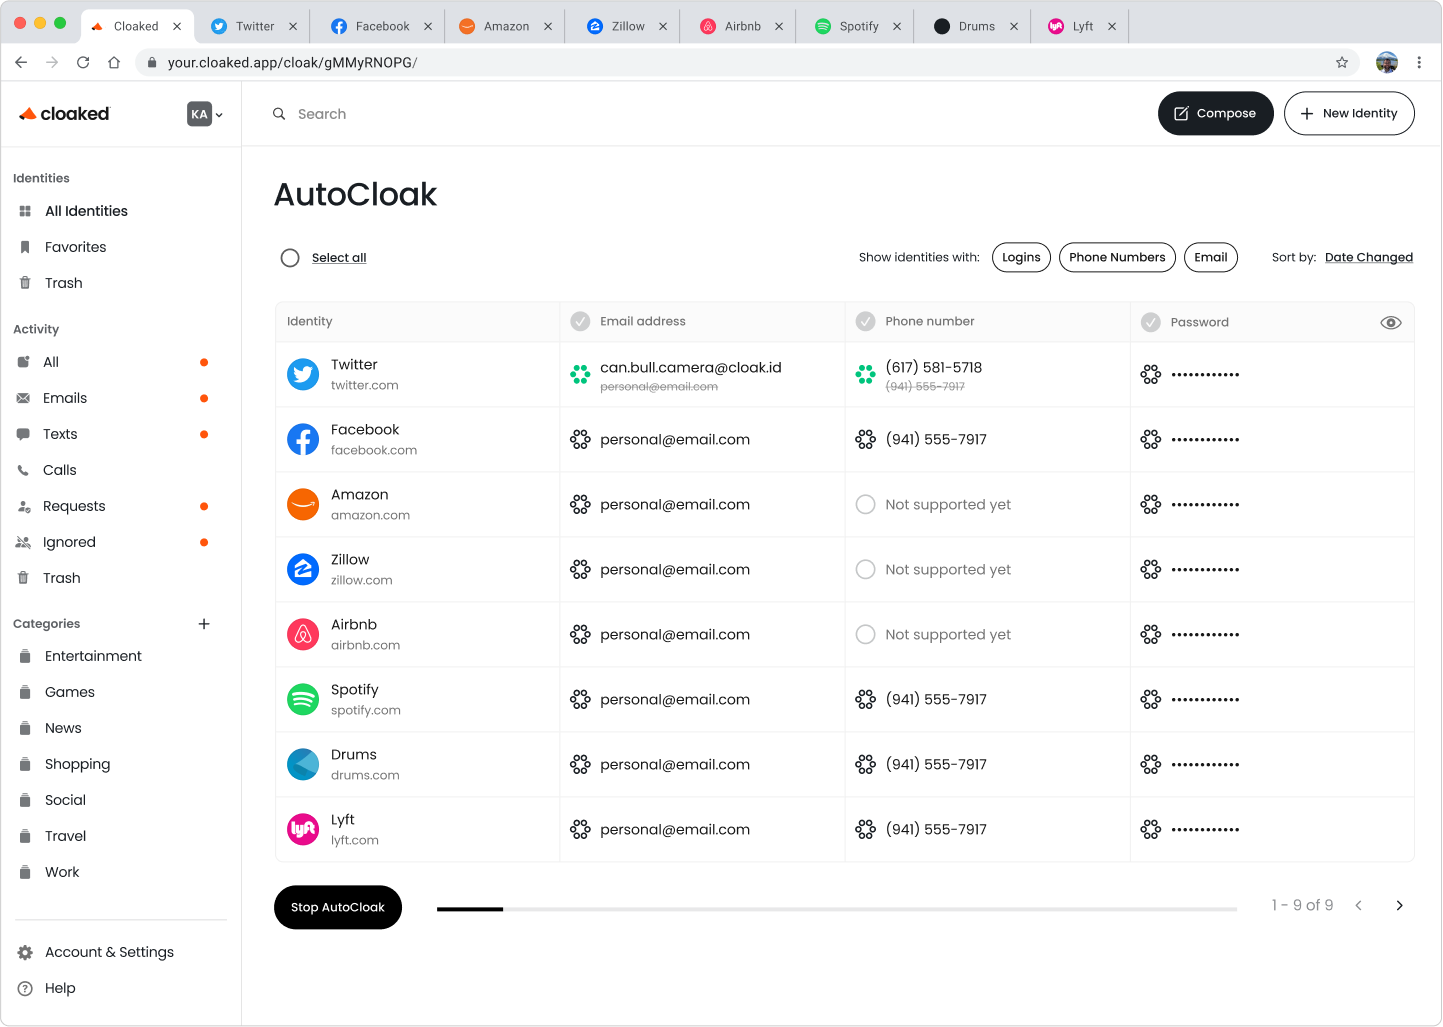Screen dimensions: 1443x1027
Task: Open the browser three-dot menu
Action: coord(1419,62)
